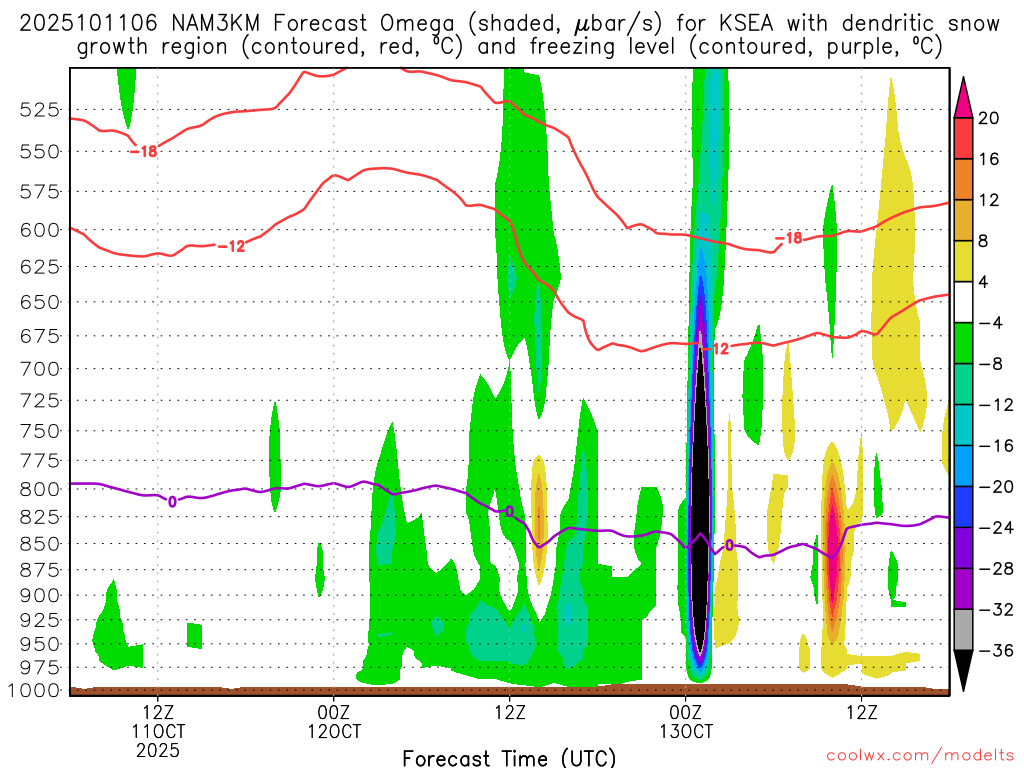Click the red '-18' contour label near 12Z 13OCT
1024x768 pixels.
[x=788, y=238]
